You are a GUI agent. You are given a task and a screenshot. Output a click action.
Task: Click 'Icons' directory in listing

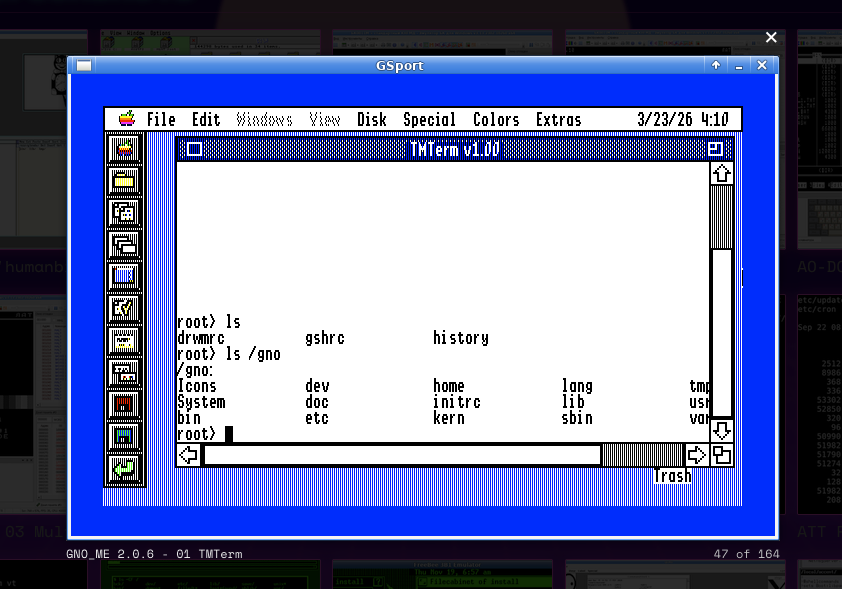[x=197, y=386]
